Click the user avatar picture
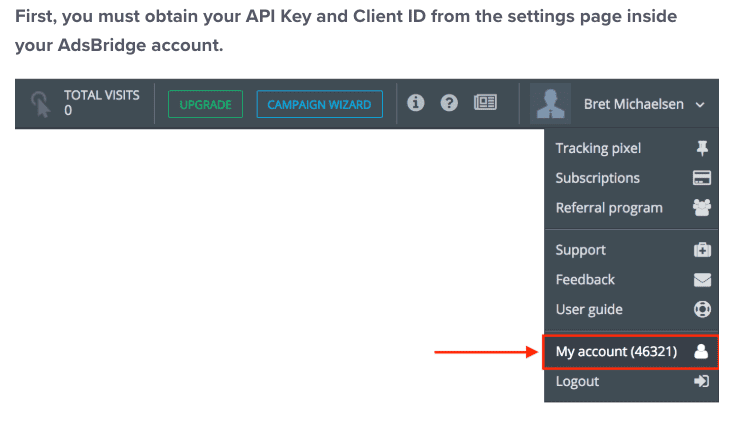Viewport: 732px width, 426px height. (x=550, y=103)
